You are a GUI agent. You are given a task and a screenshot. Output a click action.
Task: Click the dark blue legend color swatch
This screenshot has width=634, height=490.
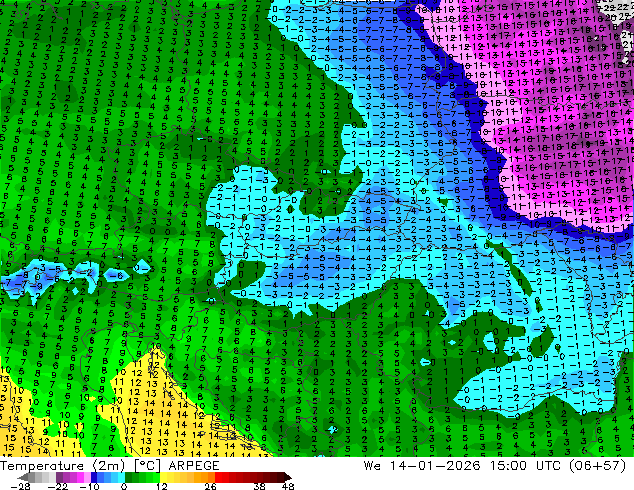coord(94,477)
